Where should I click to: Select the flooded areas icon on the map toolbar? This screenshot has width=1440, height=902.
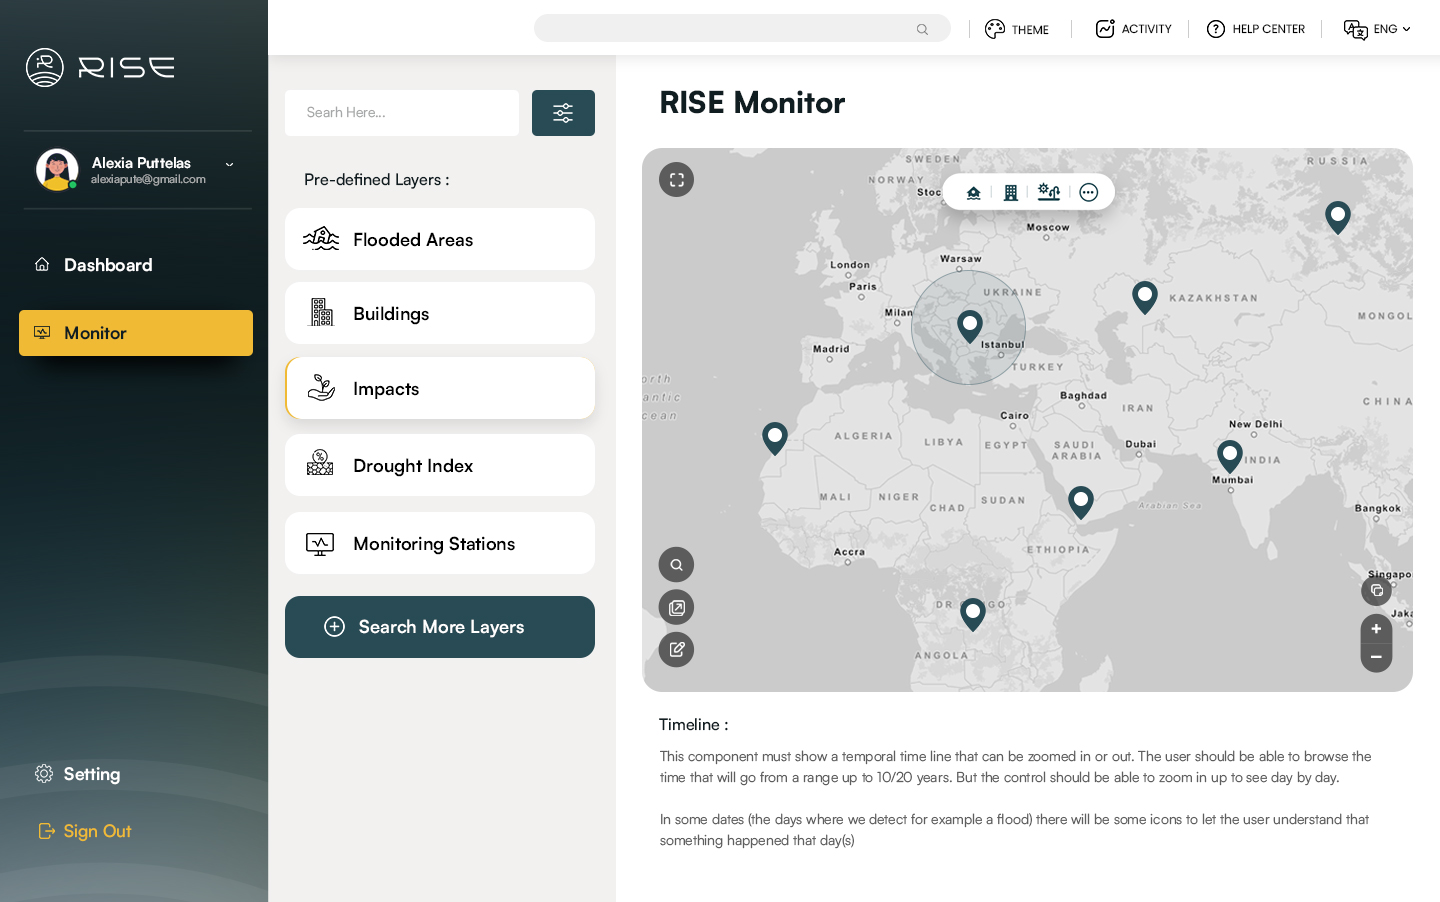point(974,192)
